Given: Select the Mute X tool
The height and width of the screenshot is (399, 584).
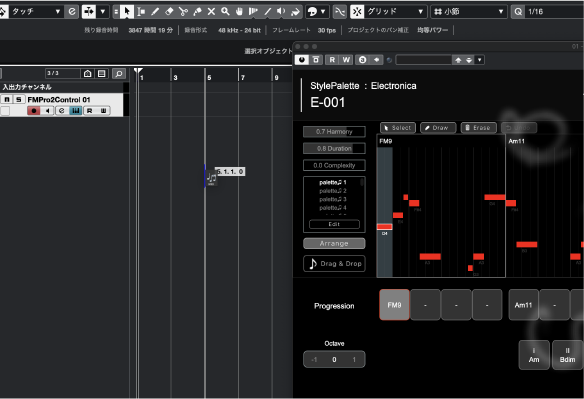Looking at the screenshot, I should coord(211,12).
